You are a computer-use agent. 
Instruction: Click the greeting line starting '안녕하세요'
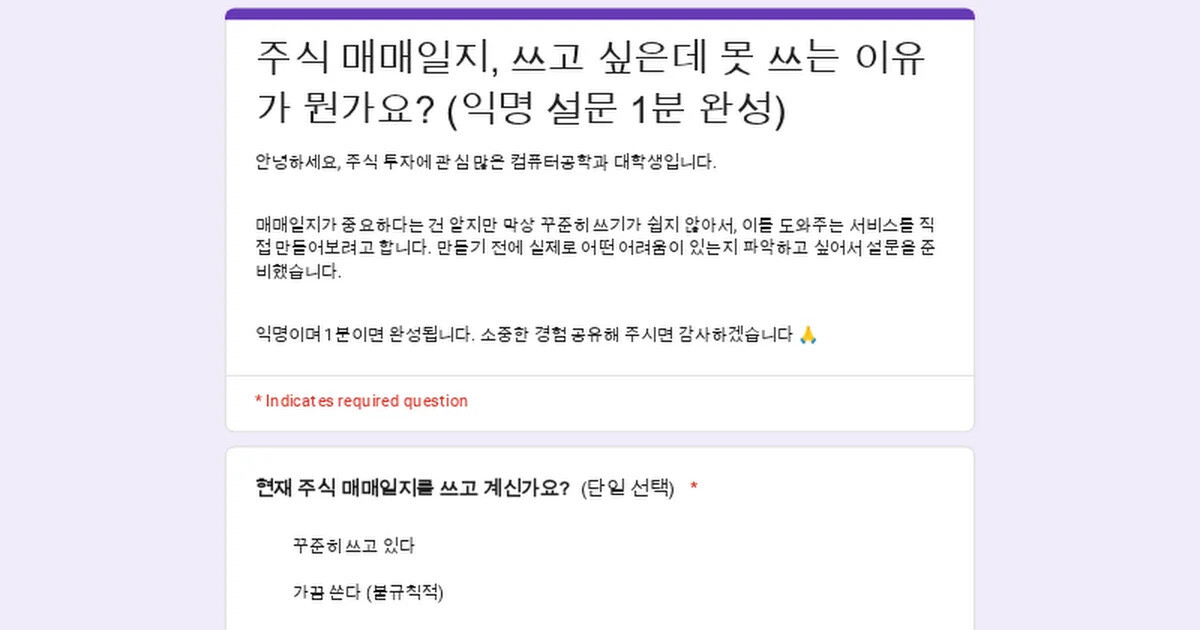tap(486, 163)
